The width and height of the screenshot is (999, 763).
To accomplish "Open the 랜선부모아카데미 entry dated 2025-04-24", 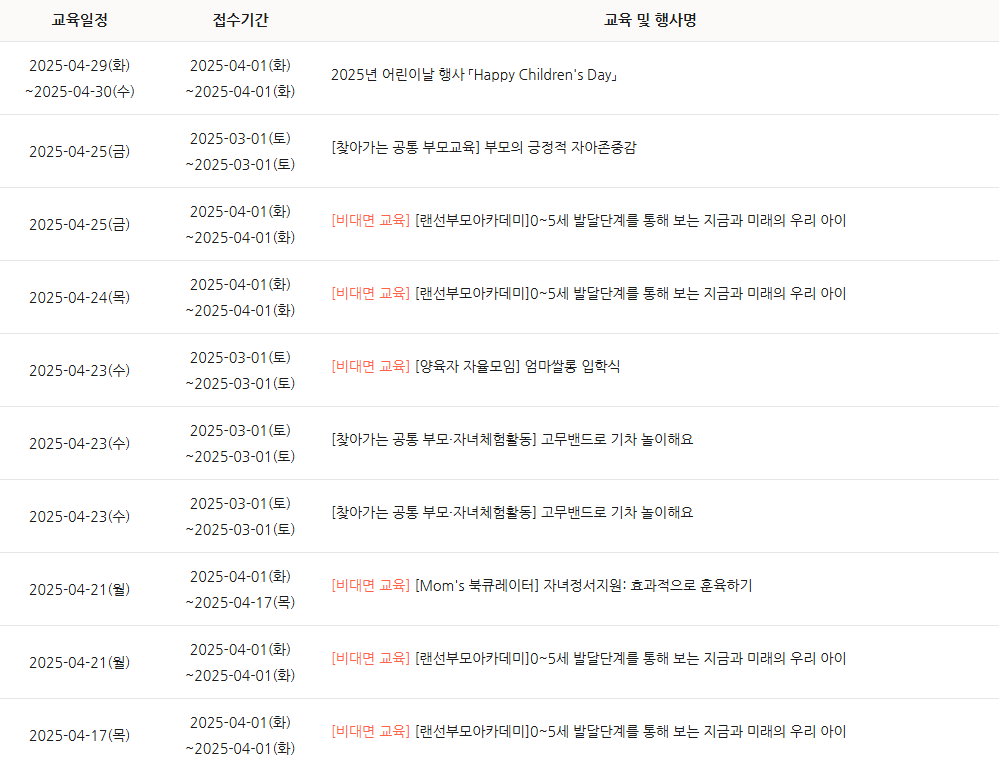I will coord(589,294).
